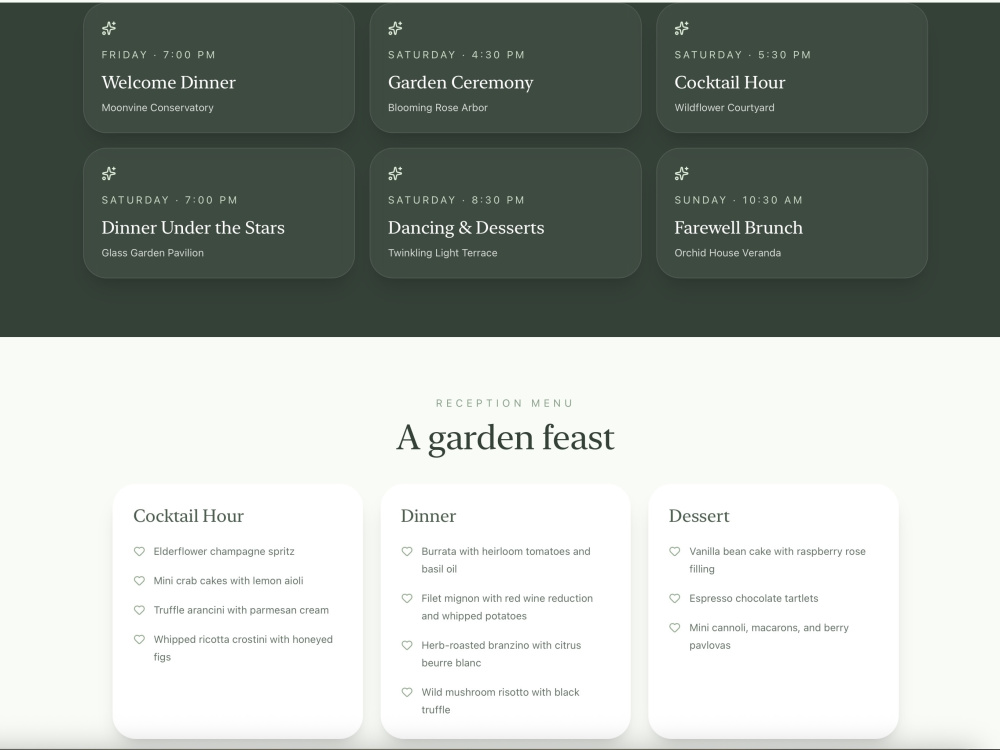Click the sparkle icon on Farewell Brunch card

[x=682, y=173]
